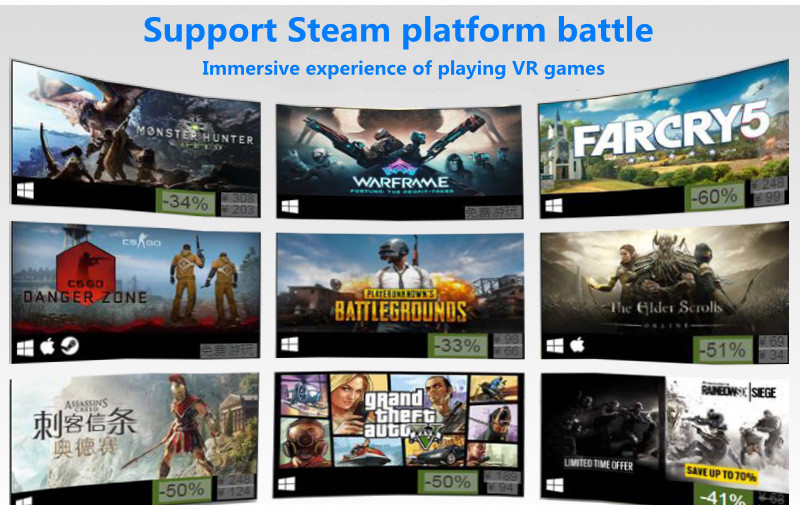This screenshot has height=505, width=800.
Task: Click the -34% discount on Monster Hunter
Action: [x=186, y=203]
